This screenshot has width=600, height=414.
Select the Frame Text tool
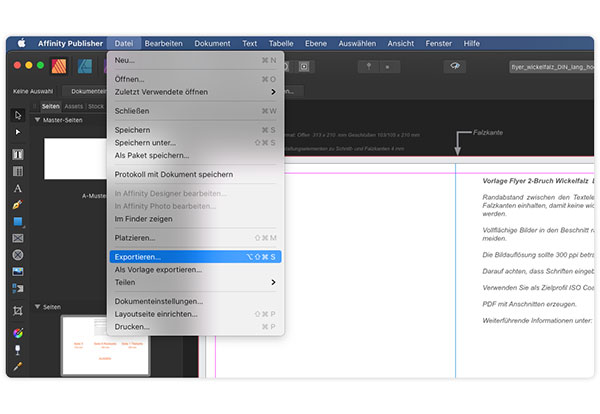point(18,154)
